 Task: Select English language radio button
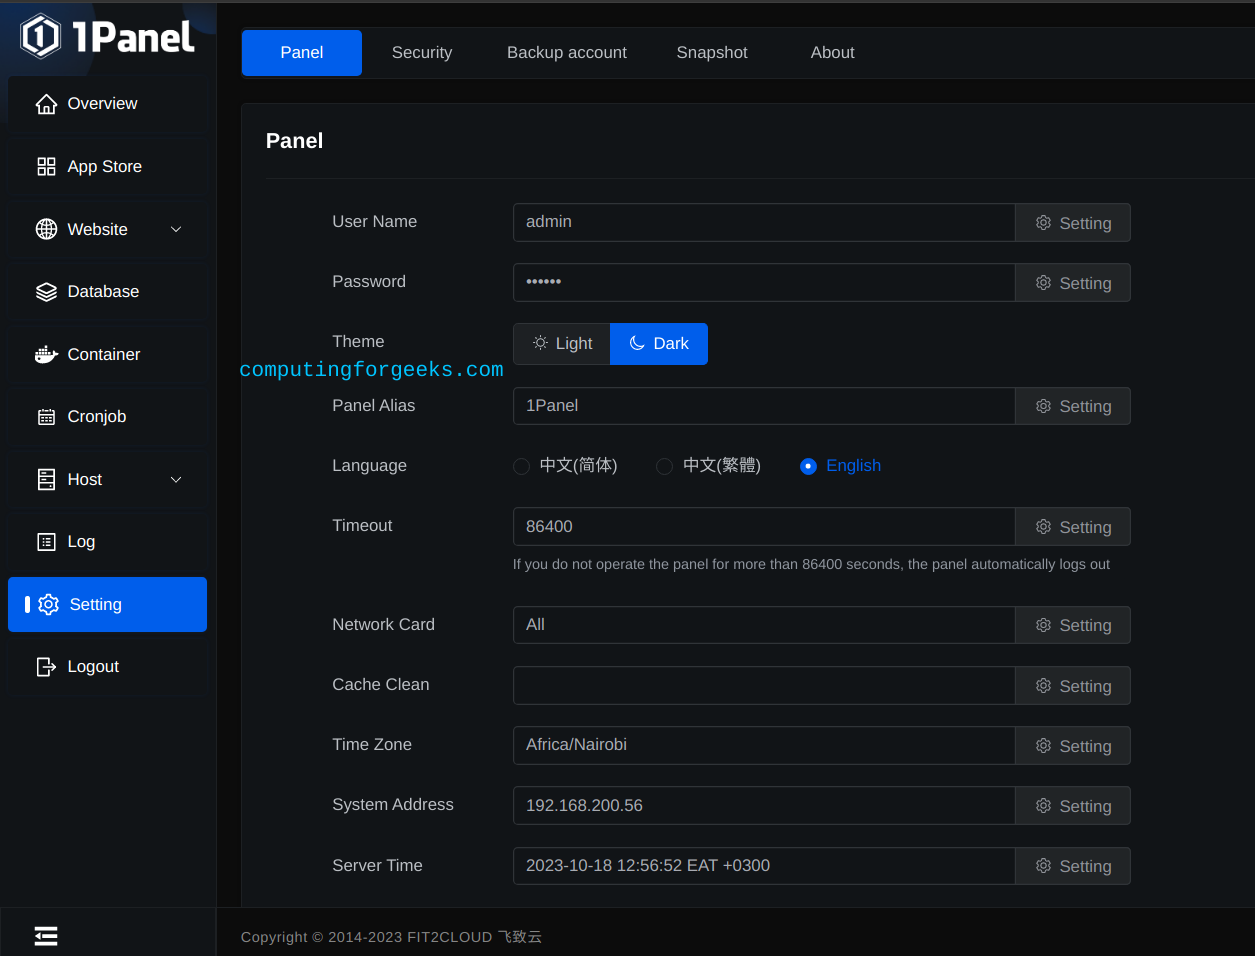coord(809,466)
